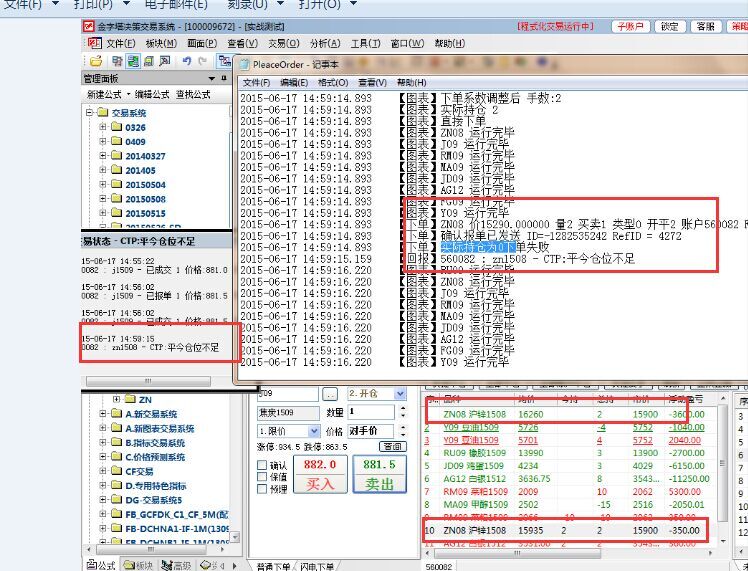This screenshot has height=571, width=748.
Task: Open the 交易(O) menu
Action: point(283,44)
